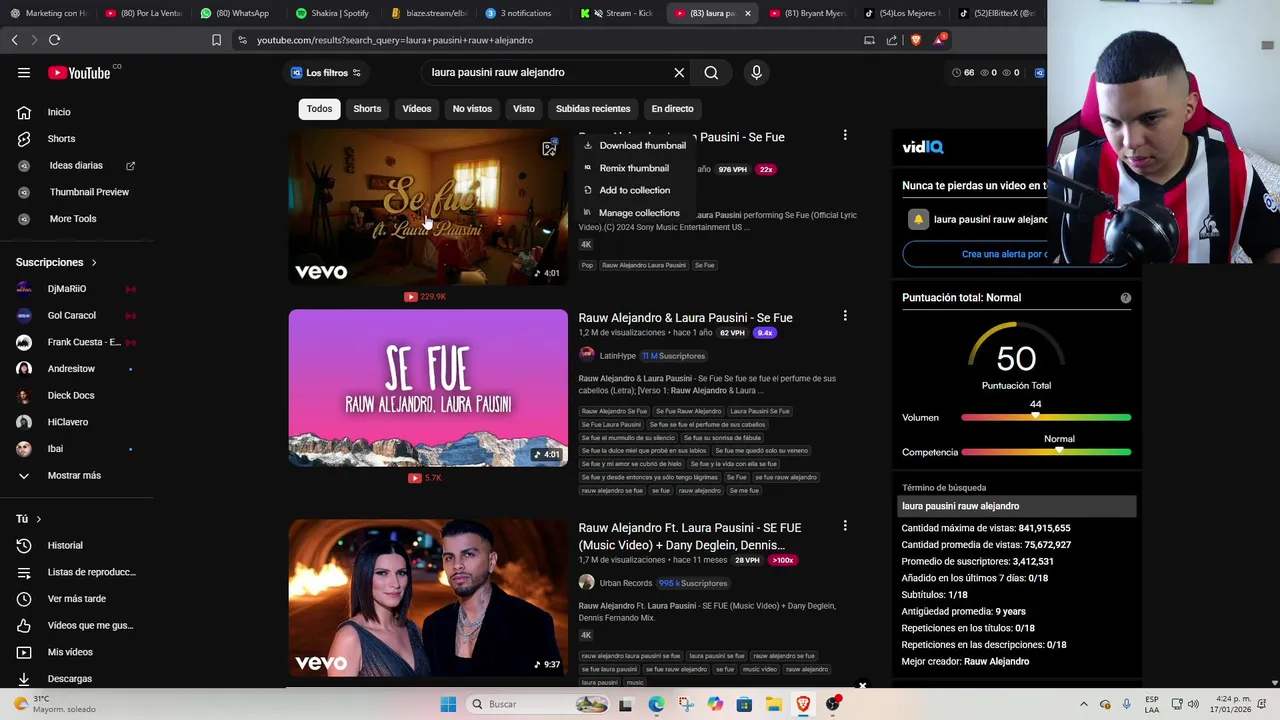Select the En directo filter chip

672,109
